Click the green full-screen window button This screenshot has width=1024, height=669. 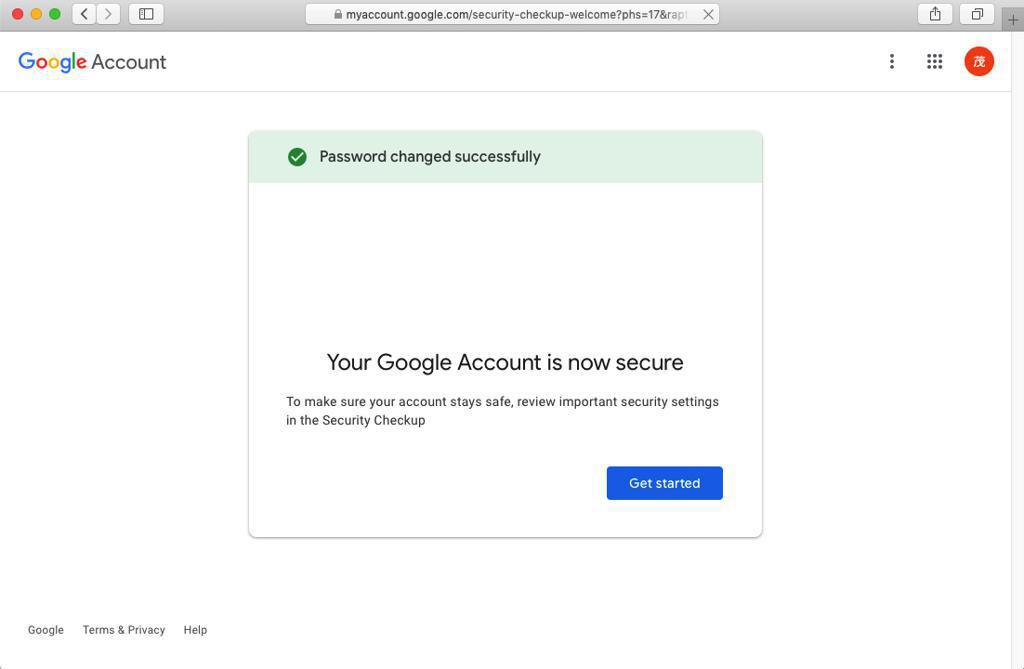tap(55, 14)
